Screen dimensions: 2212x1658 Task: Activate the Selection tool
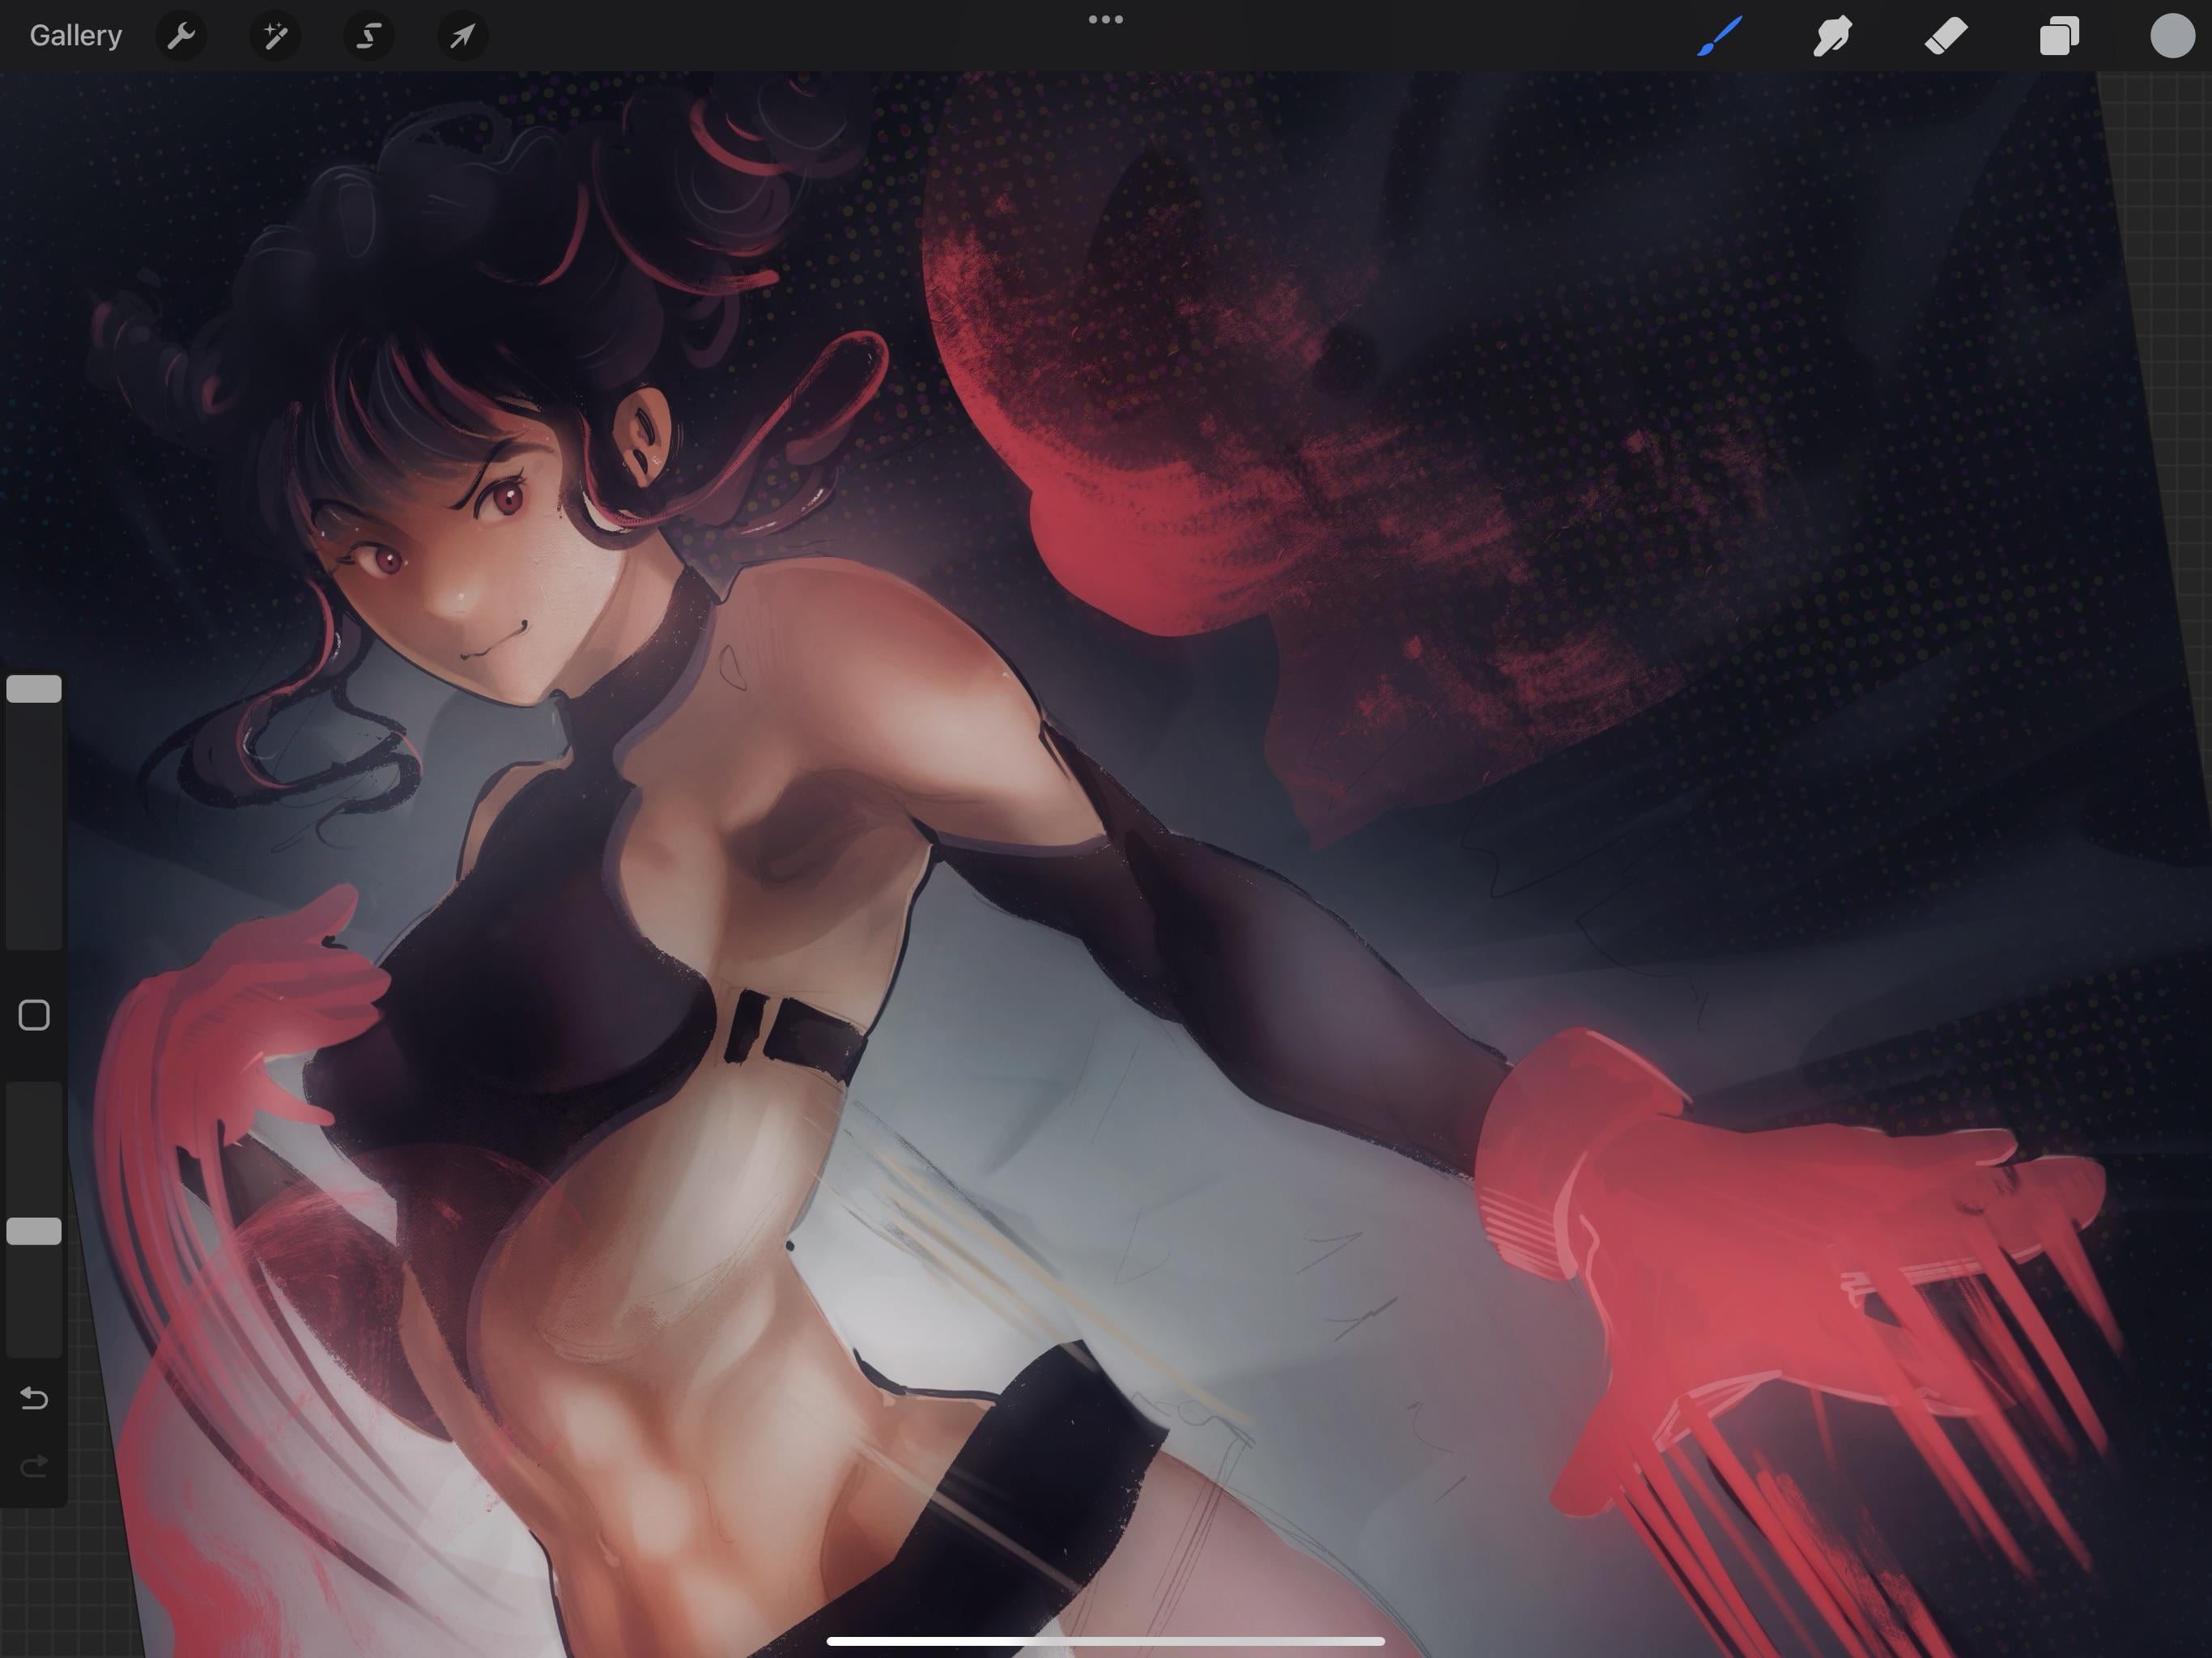pos(369,36)
